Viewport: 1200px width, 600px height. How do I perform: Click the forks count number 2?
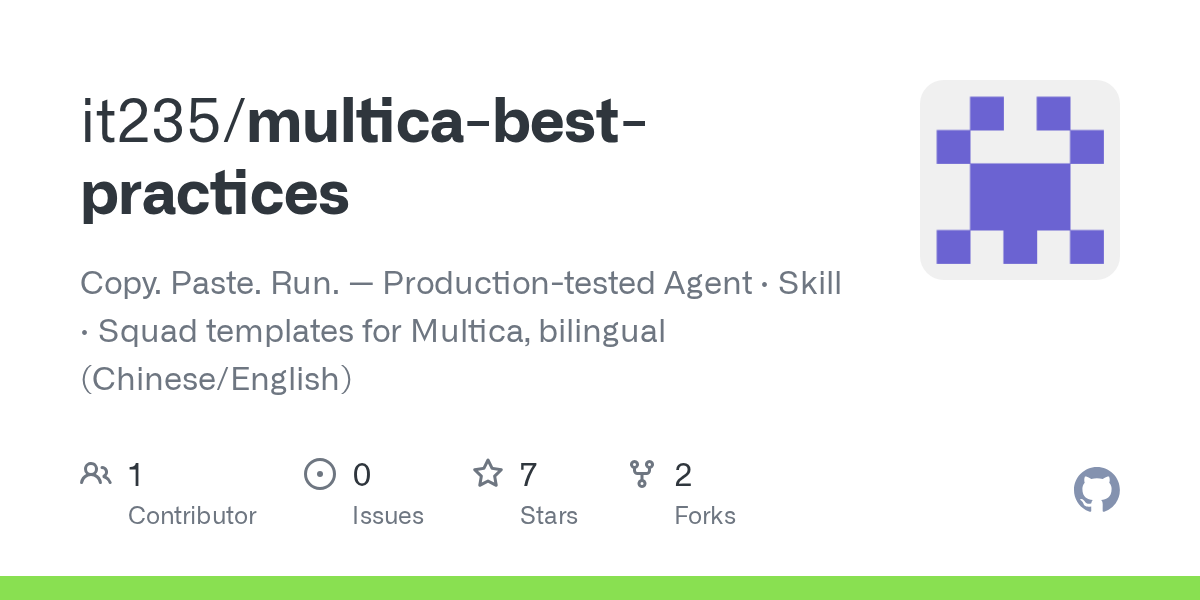[x=683, y=475]
